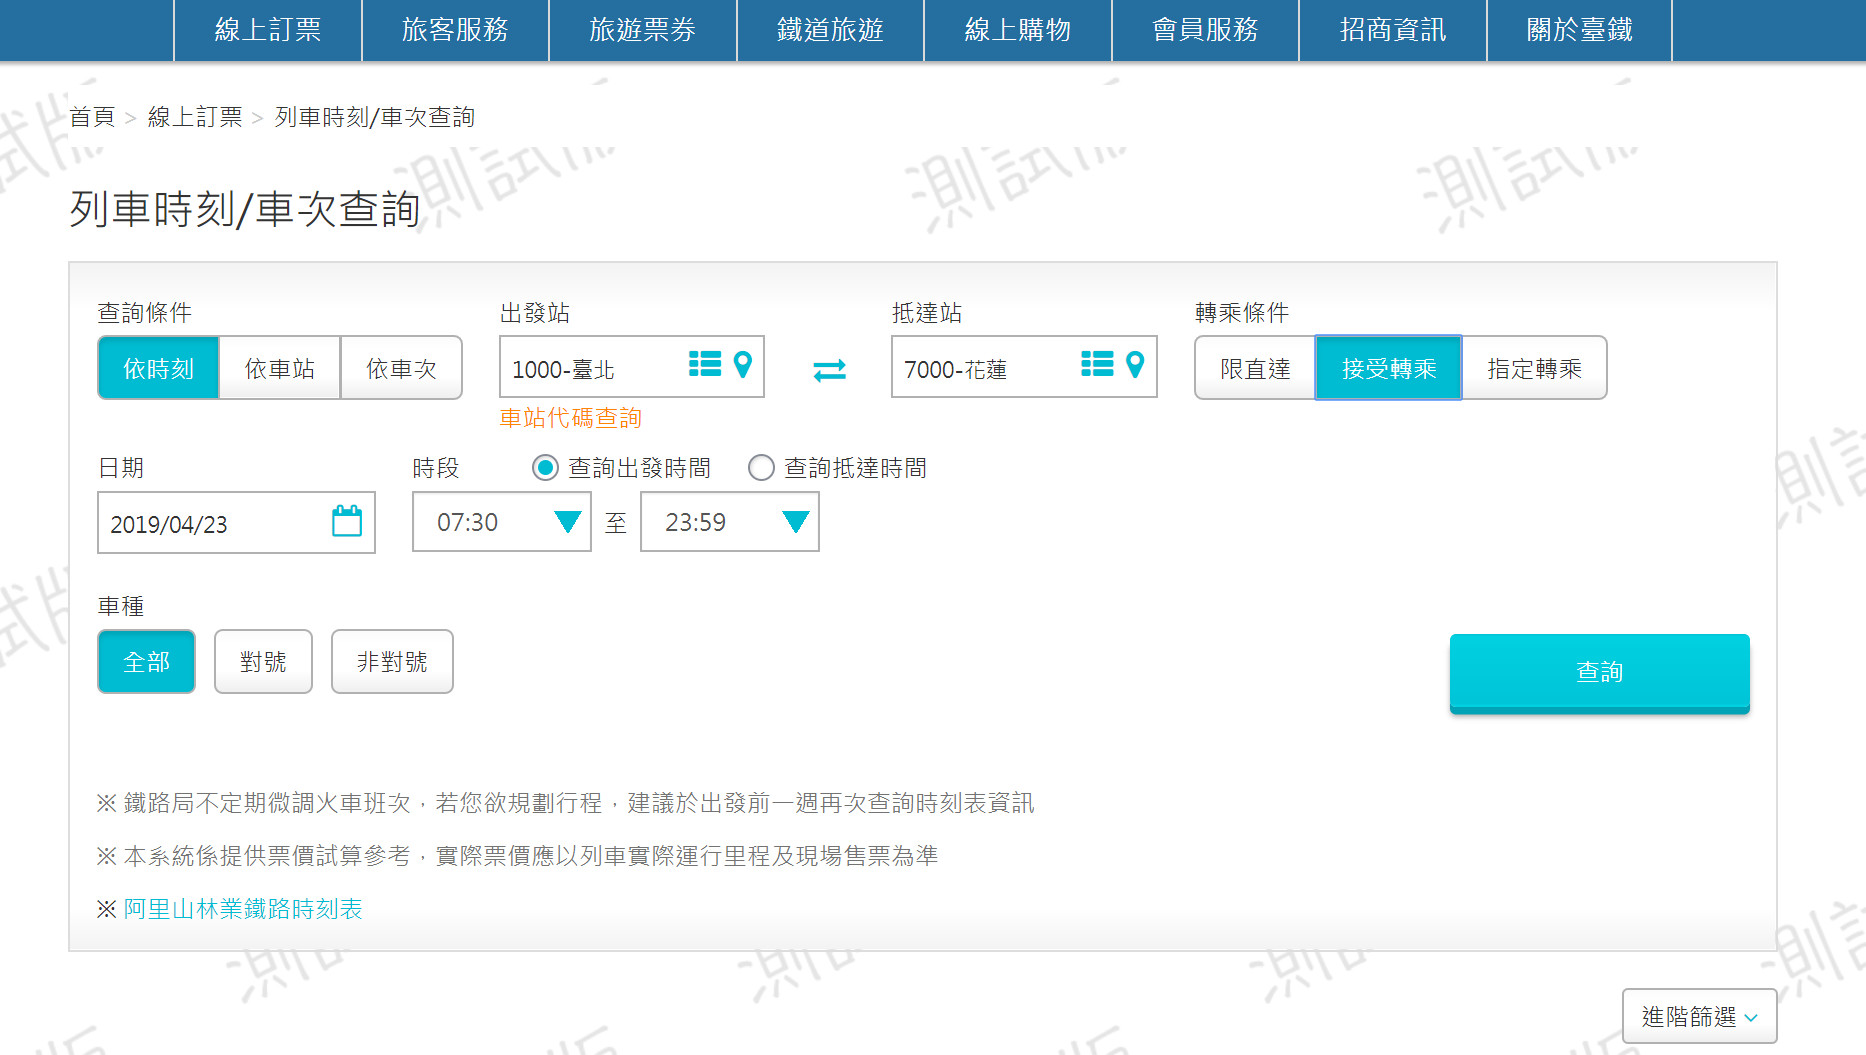Viewport: 1866px width, 1055px height.
Task: Select 非對號 train type
Action: (x=392, y=661)
